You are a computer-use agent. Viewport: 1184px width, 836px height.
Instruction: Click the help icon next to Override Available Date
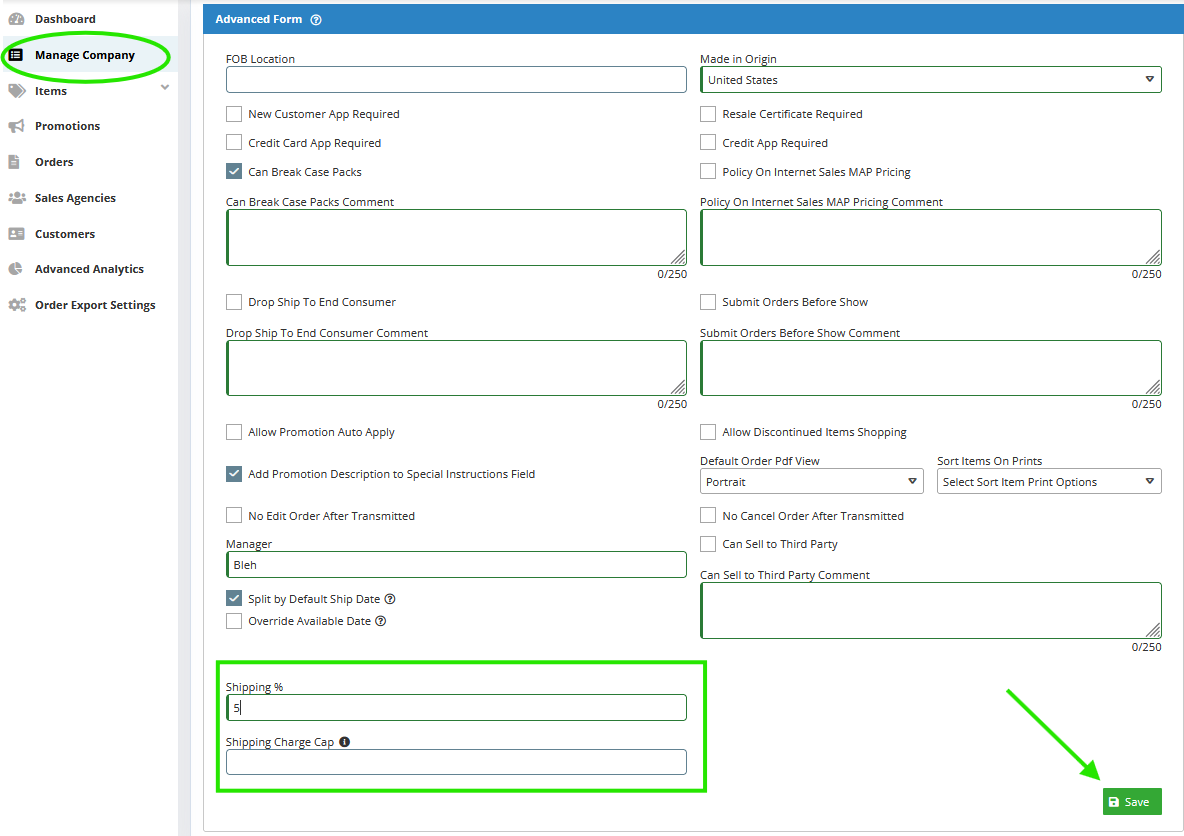point(381,621)
